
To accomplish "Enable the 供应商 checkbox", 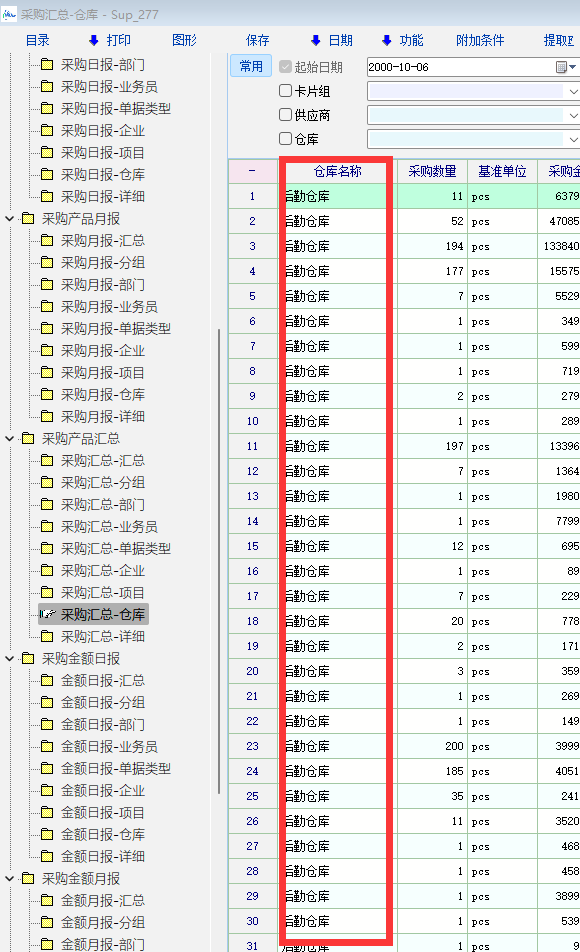I will point(285,114).
